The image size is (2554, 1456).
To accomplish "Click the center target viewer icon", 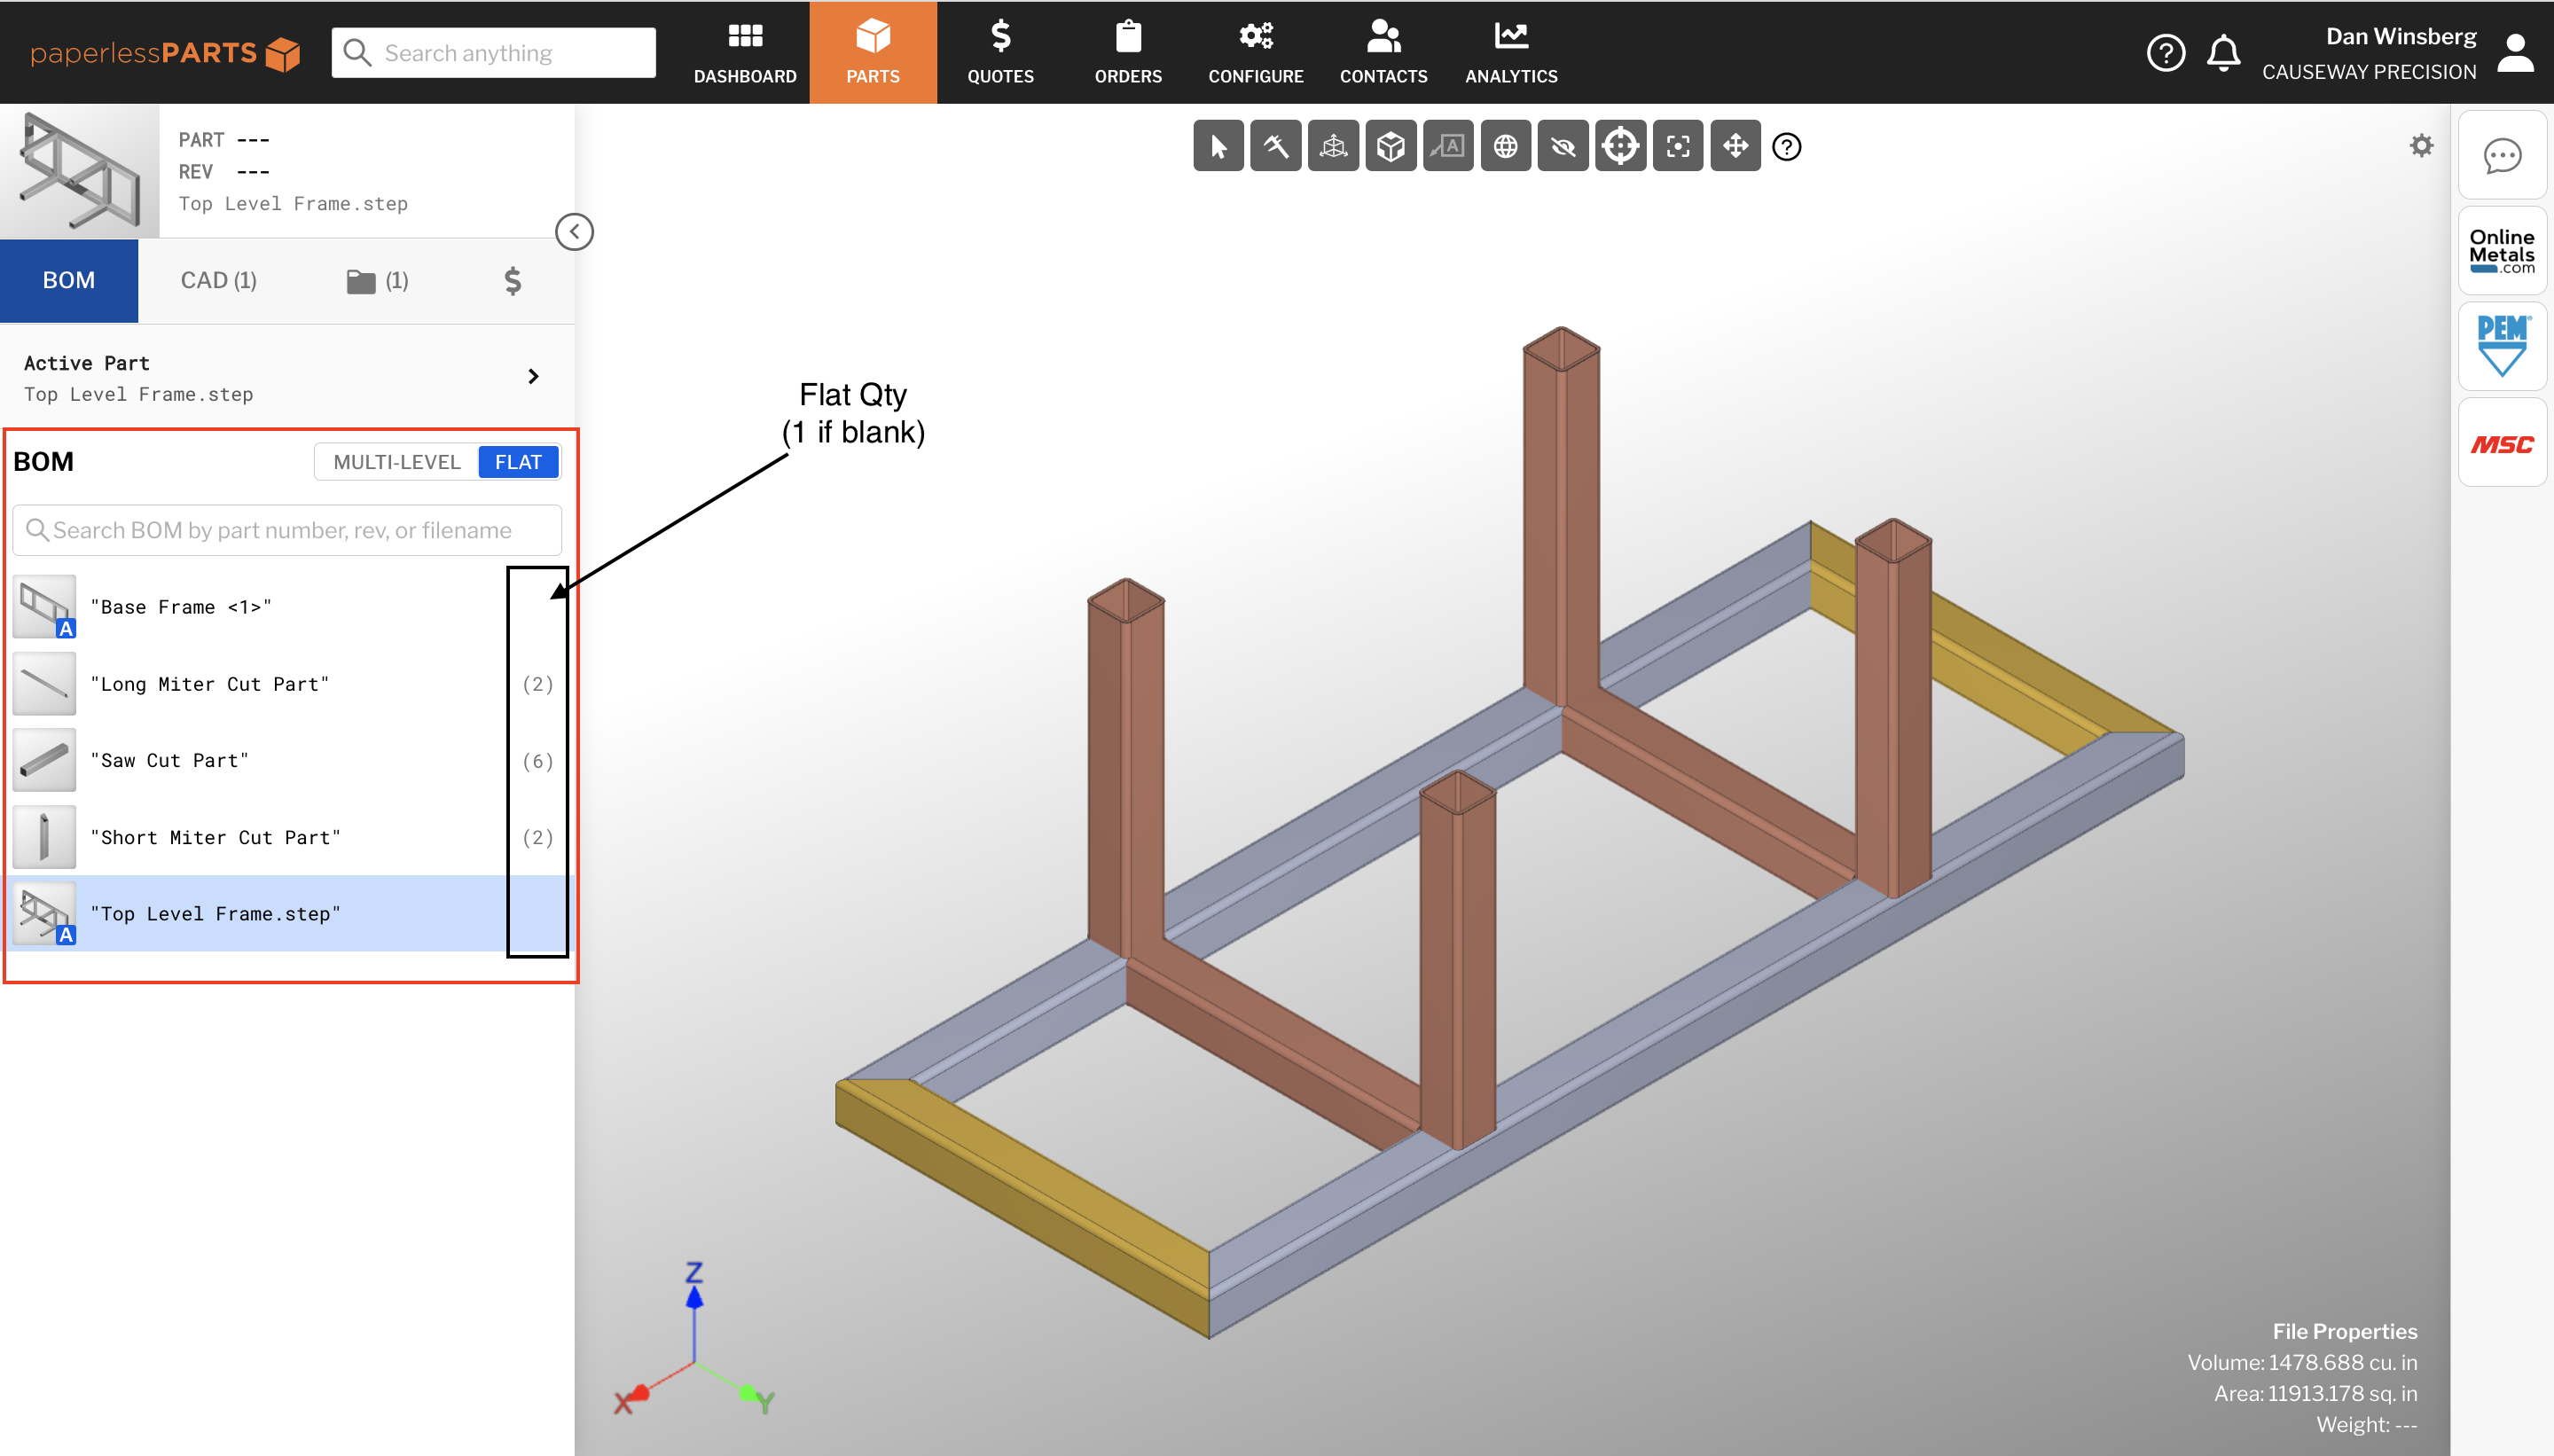I will [1620, 146].
